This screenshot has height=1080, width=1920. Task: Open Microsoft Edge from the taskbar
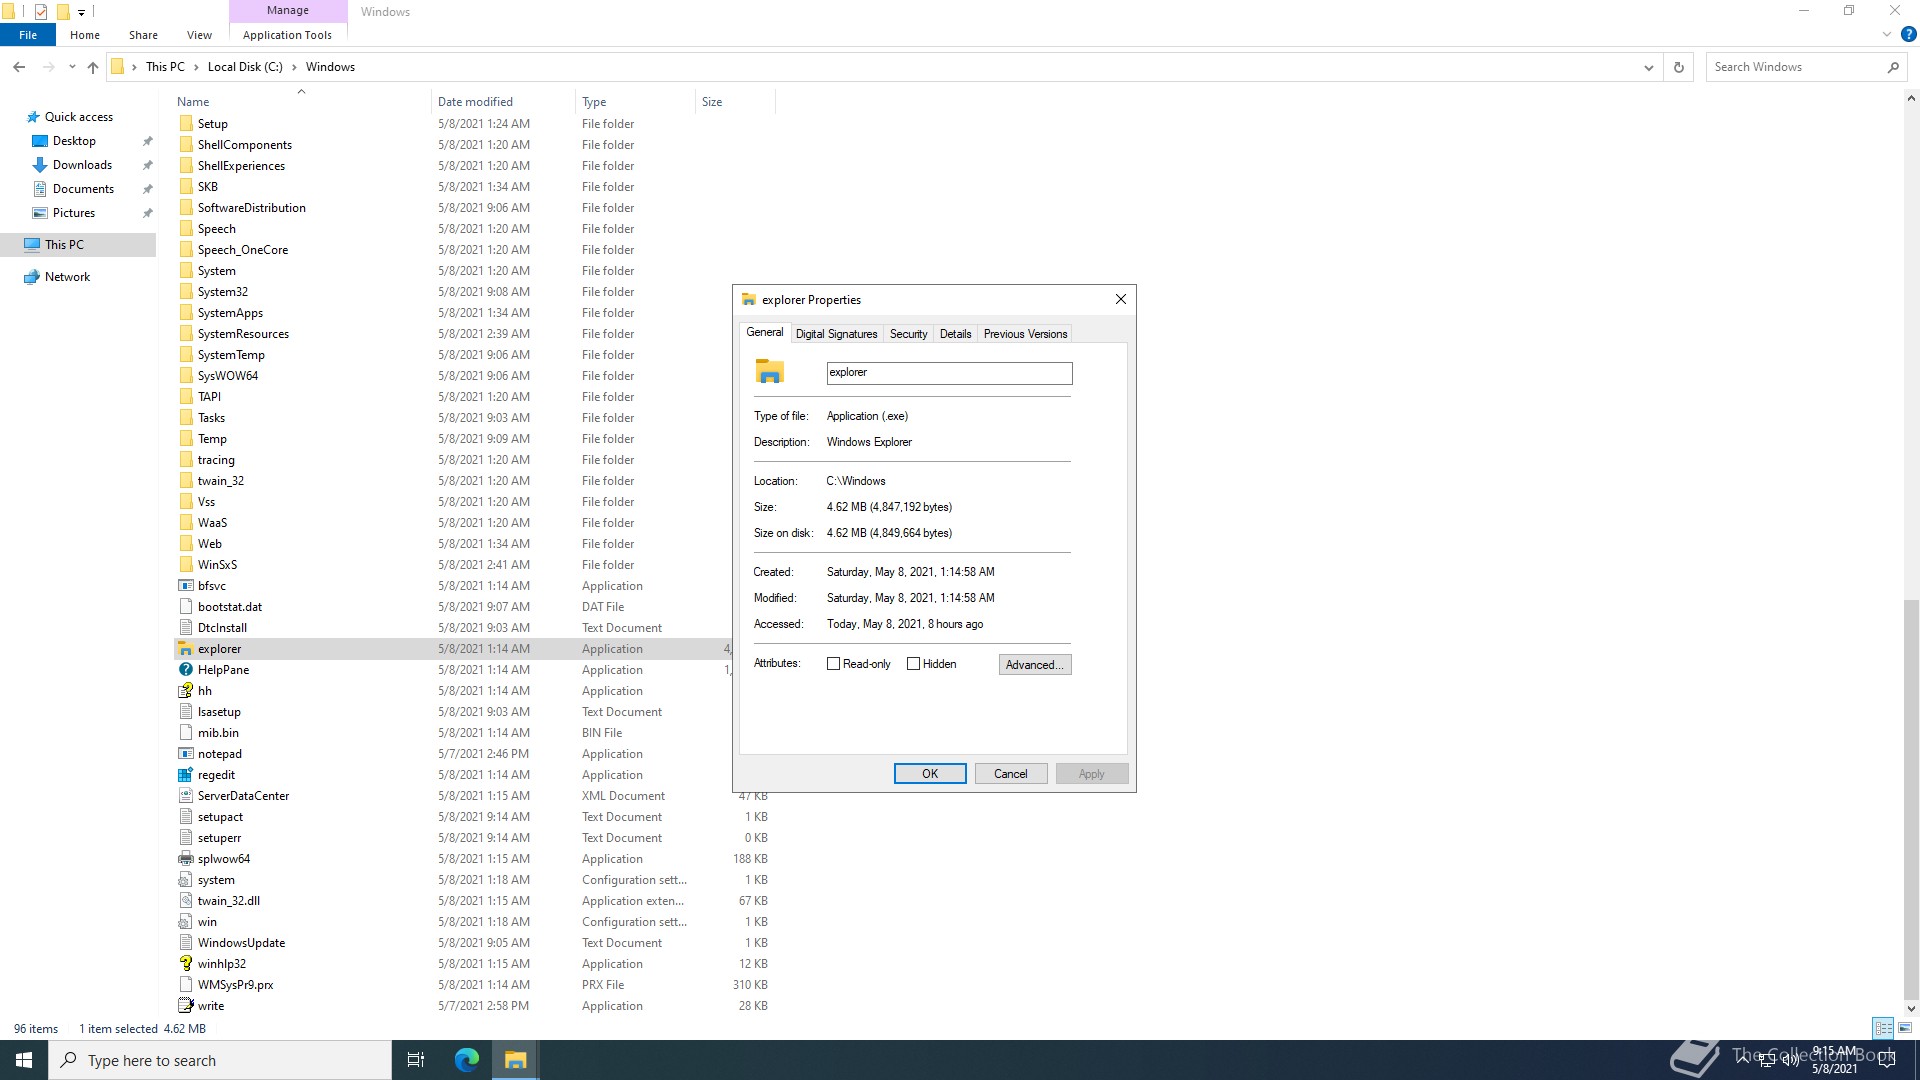point(467,1060)
